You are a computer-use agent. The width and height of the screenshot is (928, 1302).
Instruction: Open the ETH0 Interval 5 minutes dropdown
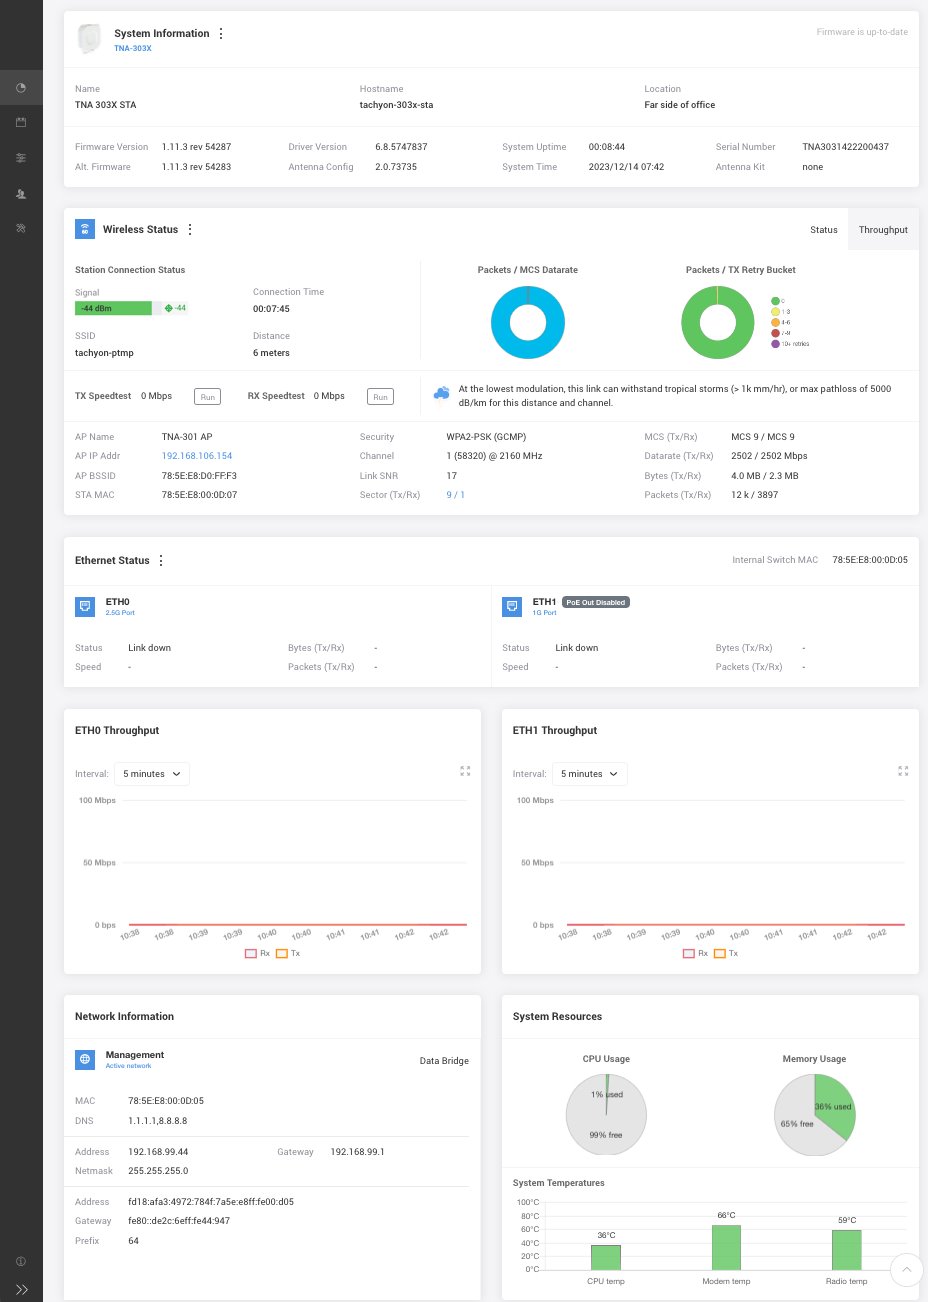151,774
